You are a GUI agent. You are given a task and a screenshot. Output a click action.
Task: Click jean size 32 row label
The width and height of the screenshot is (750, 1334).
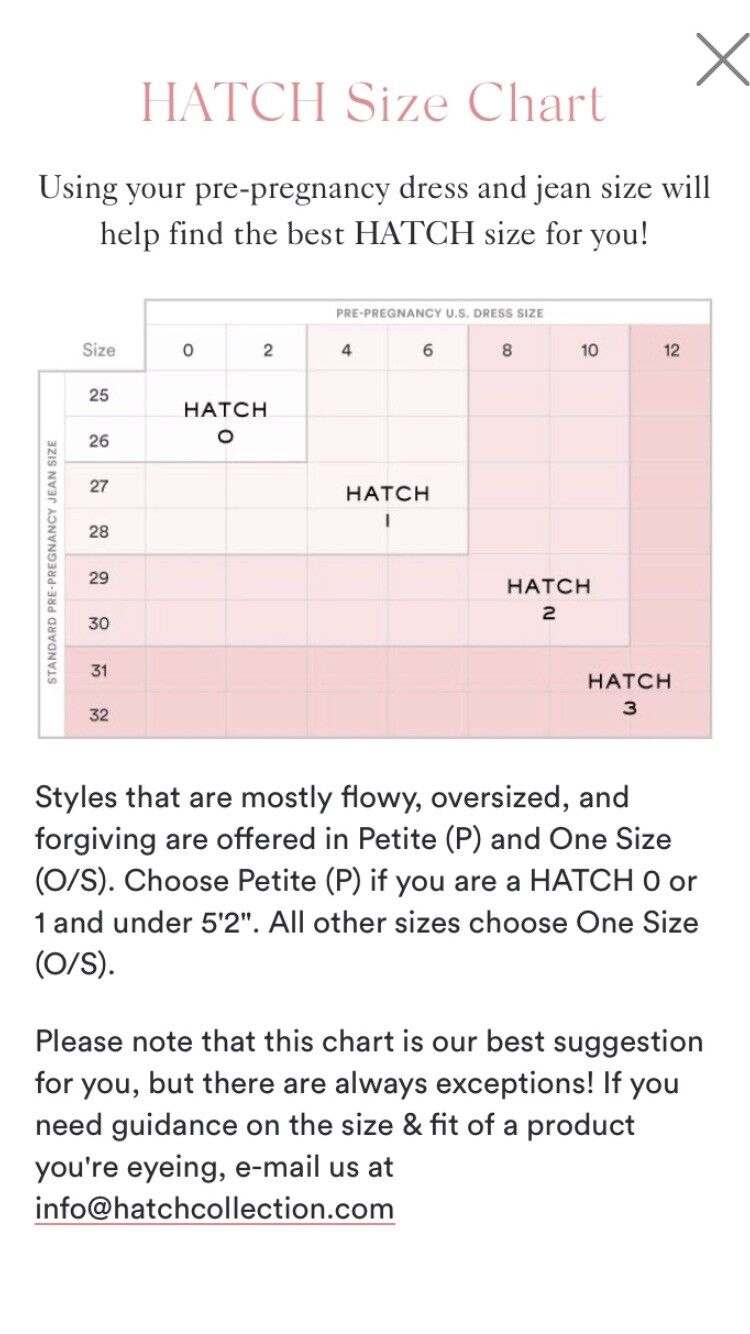[x=99, y=716]
